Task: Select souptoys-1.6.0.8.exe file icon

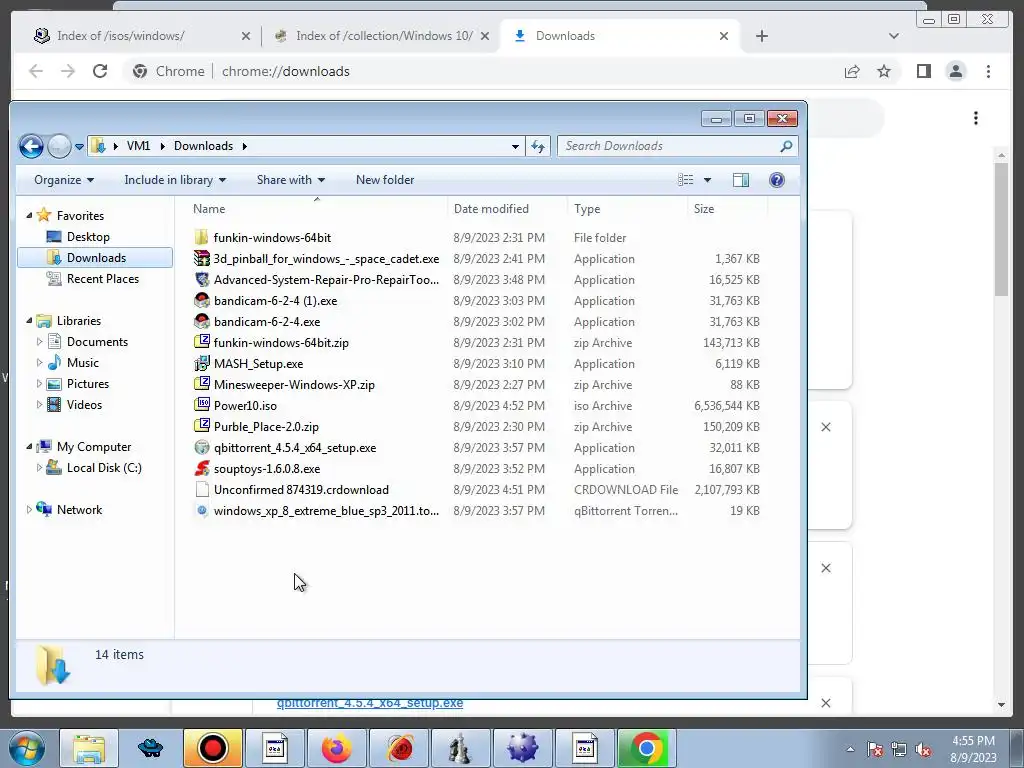Action: tap(202, 468)
